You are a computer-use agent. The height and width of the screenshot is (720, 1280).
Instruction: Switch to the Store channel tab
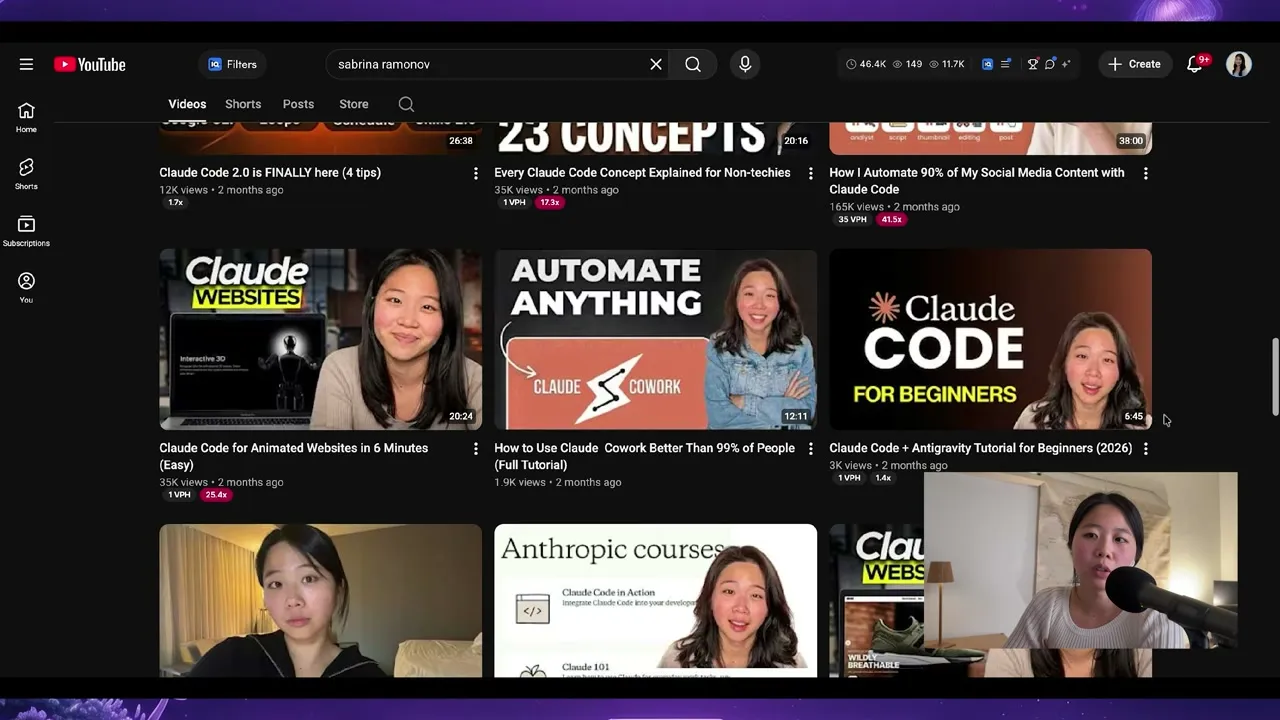tap(354, 104)
